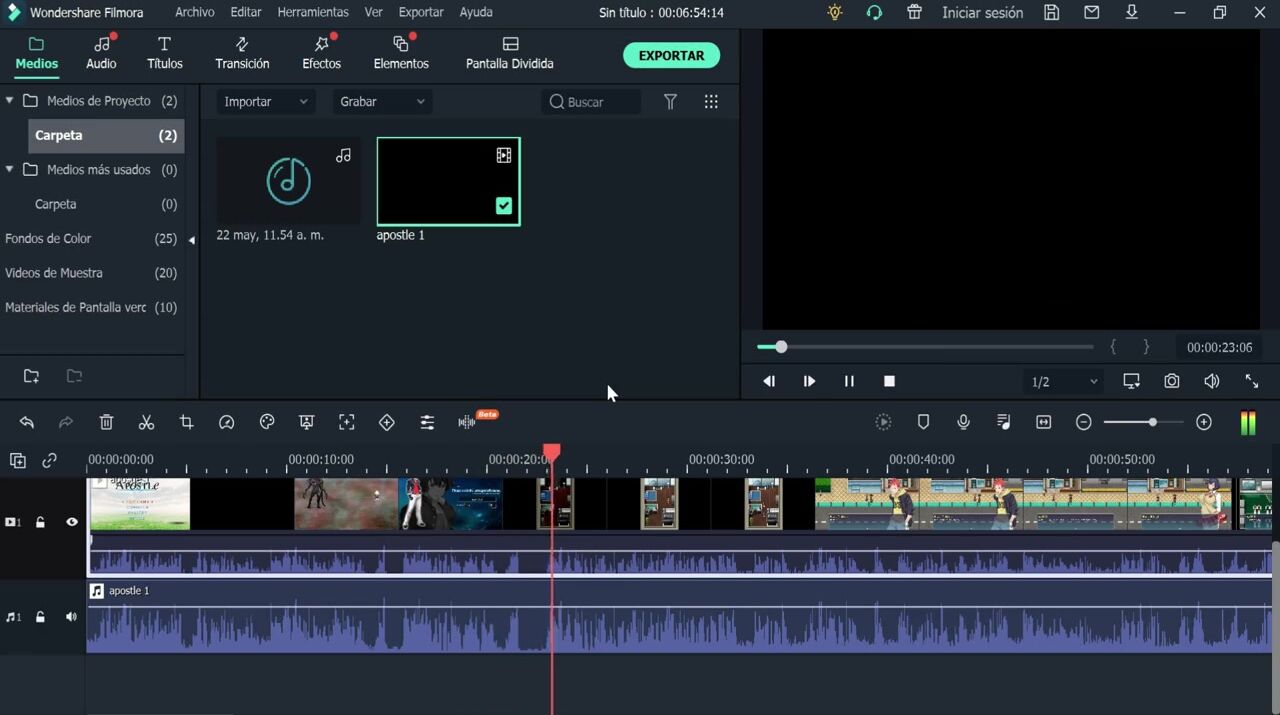Click the lightbulb tips icon in title bar

[x=835, y=13]
